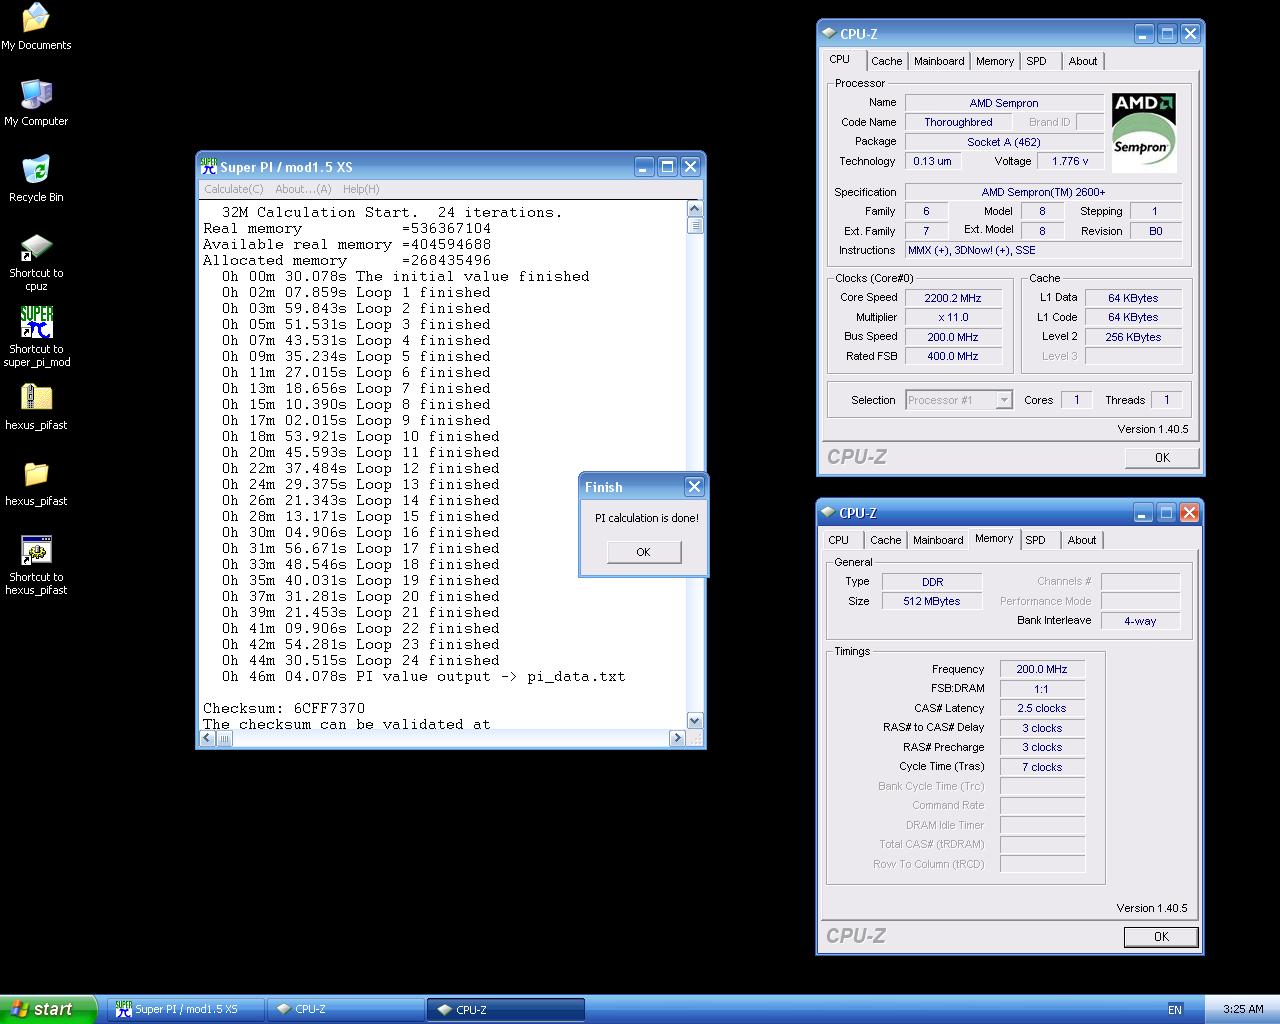The image size is (1280, 1024).
Task: Switch to Mainboard tab in upper CPU-Z
Action: pyautogui.click(x=939, y=61)
